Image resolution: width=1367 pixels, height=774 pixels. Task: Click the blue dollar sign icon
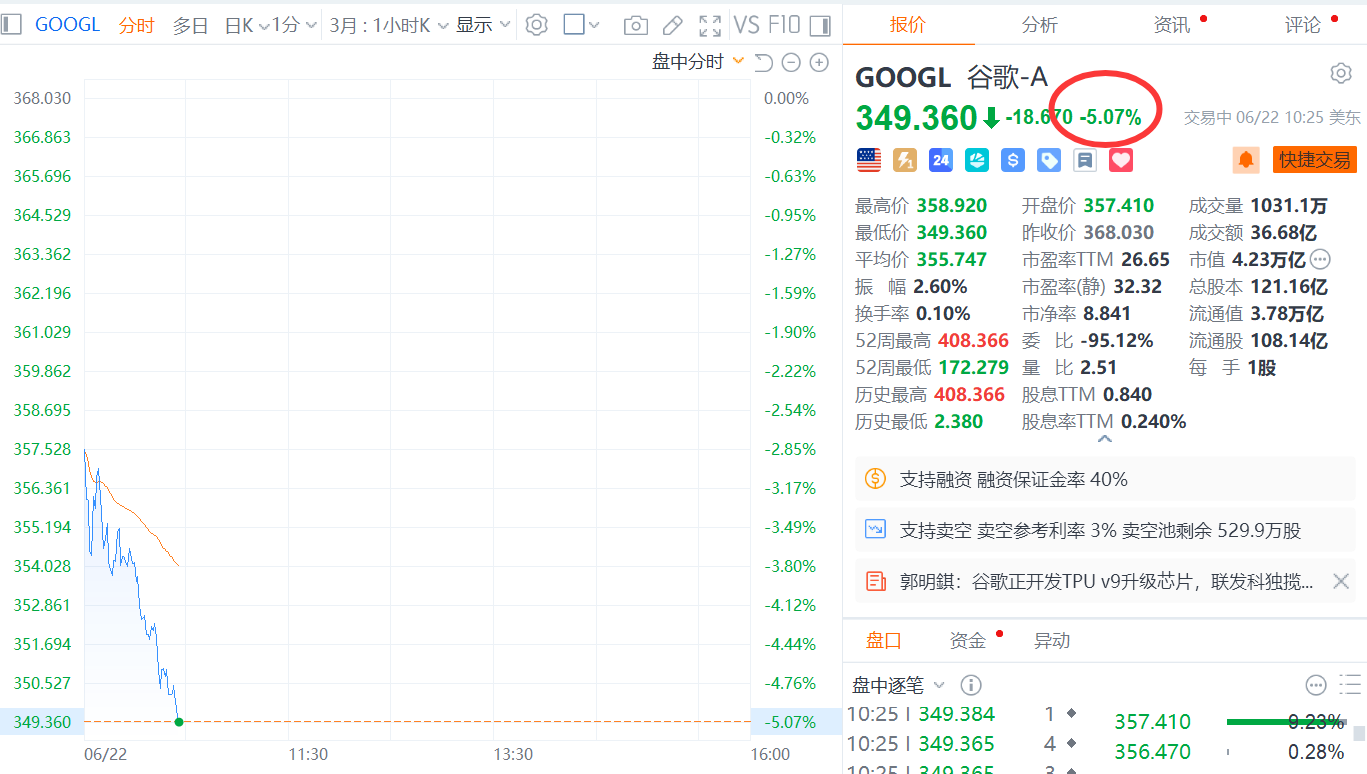pos(1013,159)
